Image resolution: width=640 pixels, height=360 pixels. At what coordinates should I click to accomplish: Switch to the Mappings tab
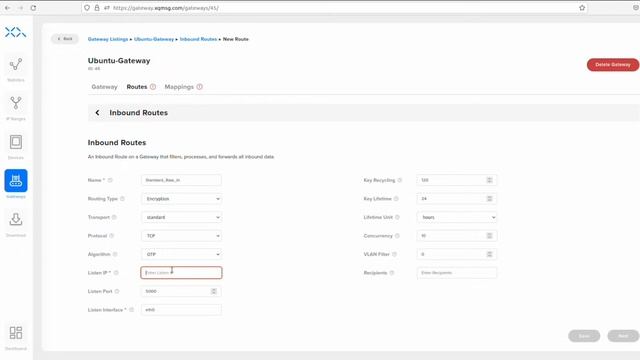179,87
